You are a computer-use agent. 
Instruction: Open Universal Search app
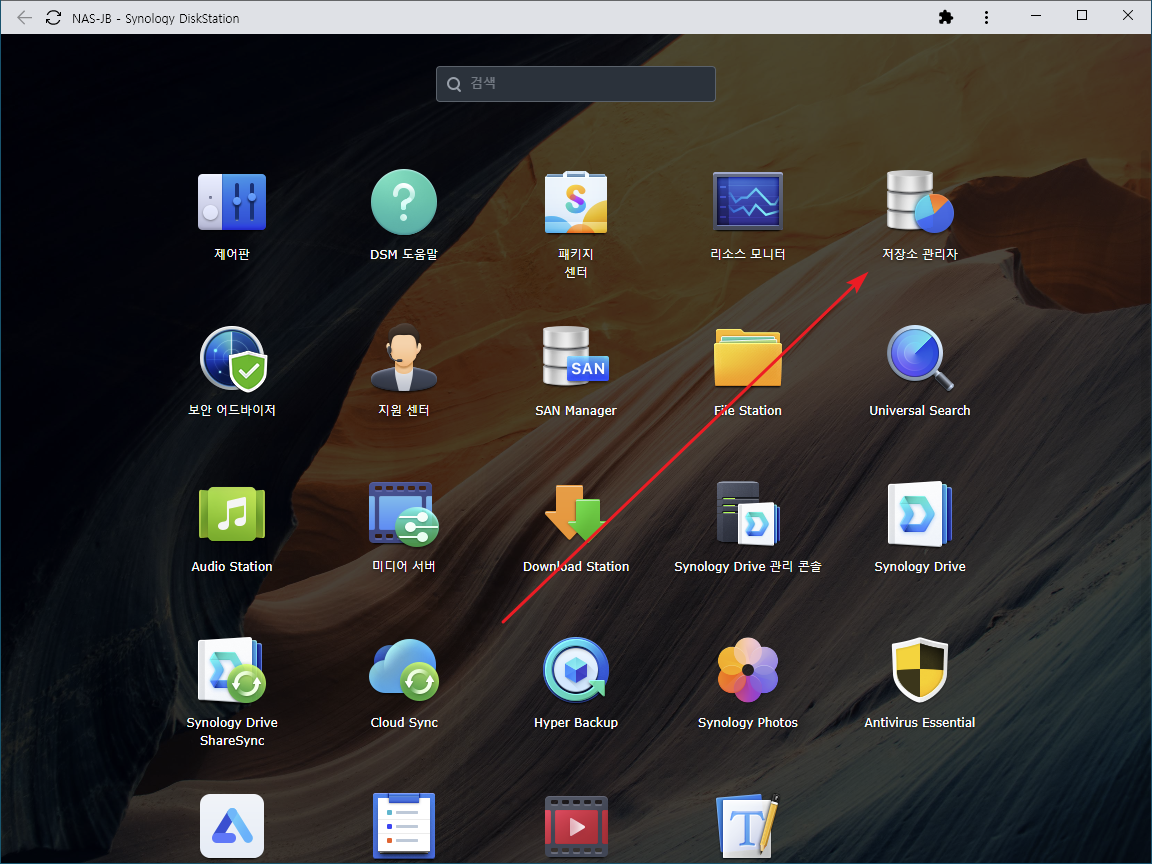pyautogui.click(x=919, y=358)
